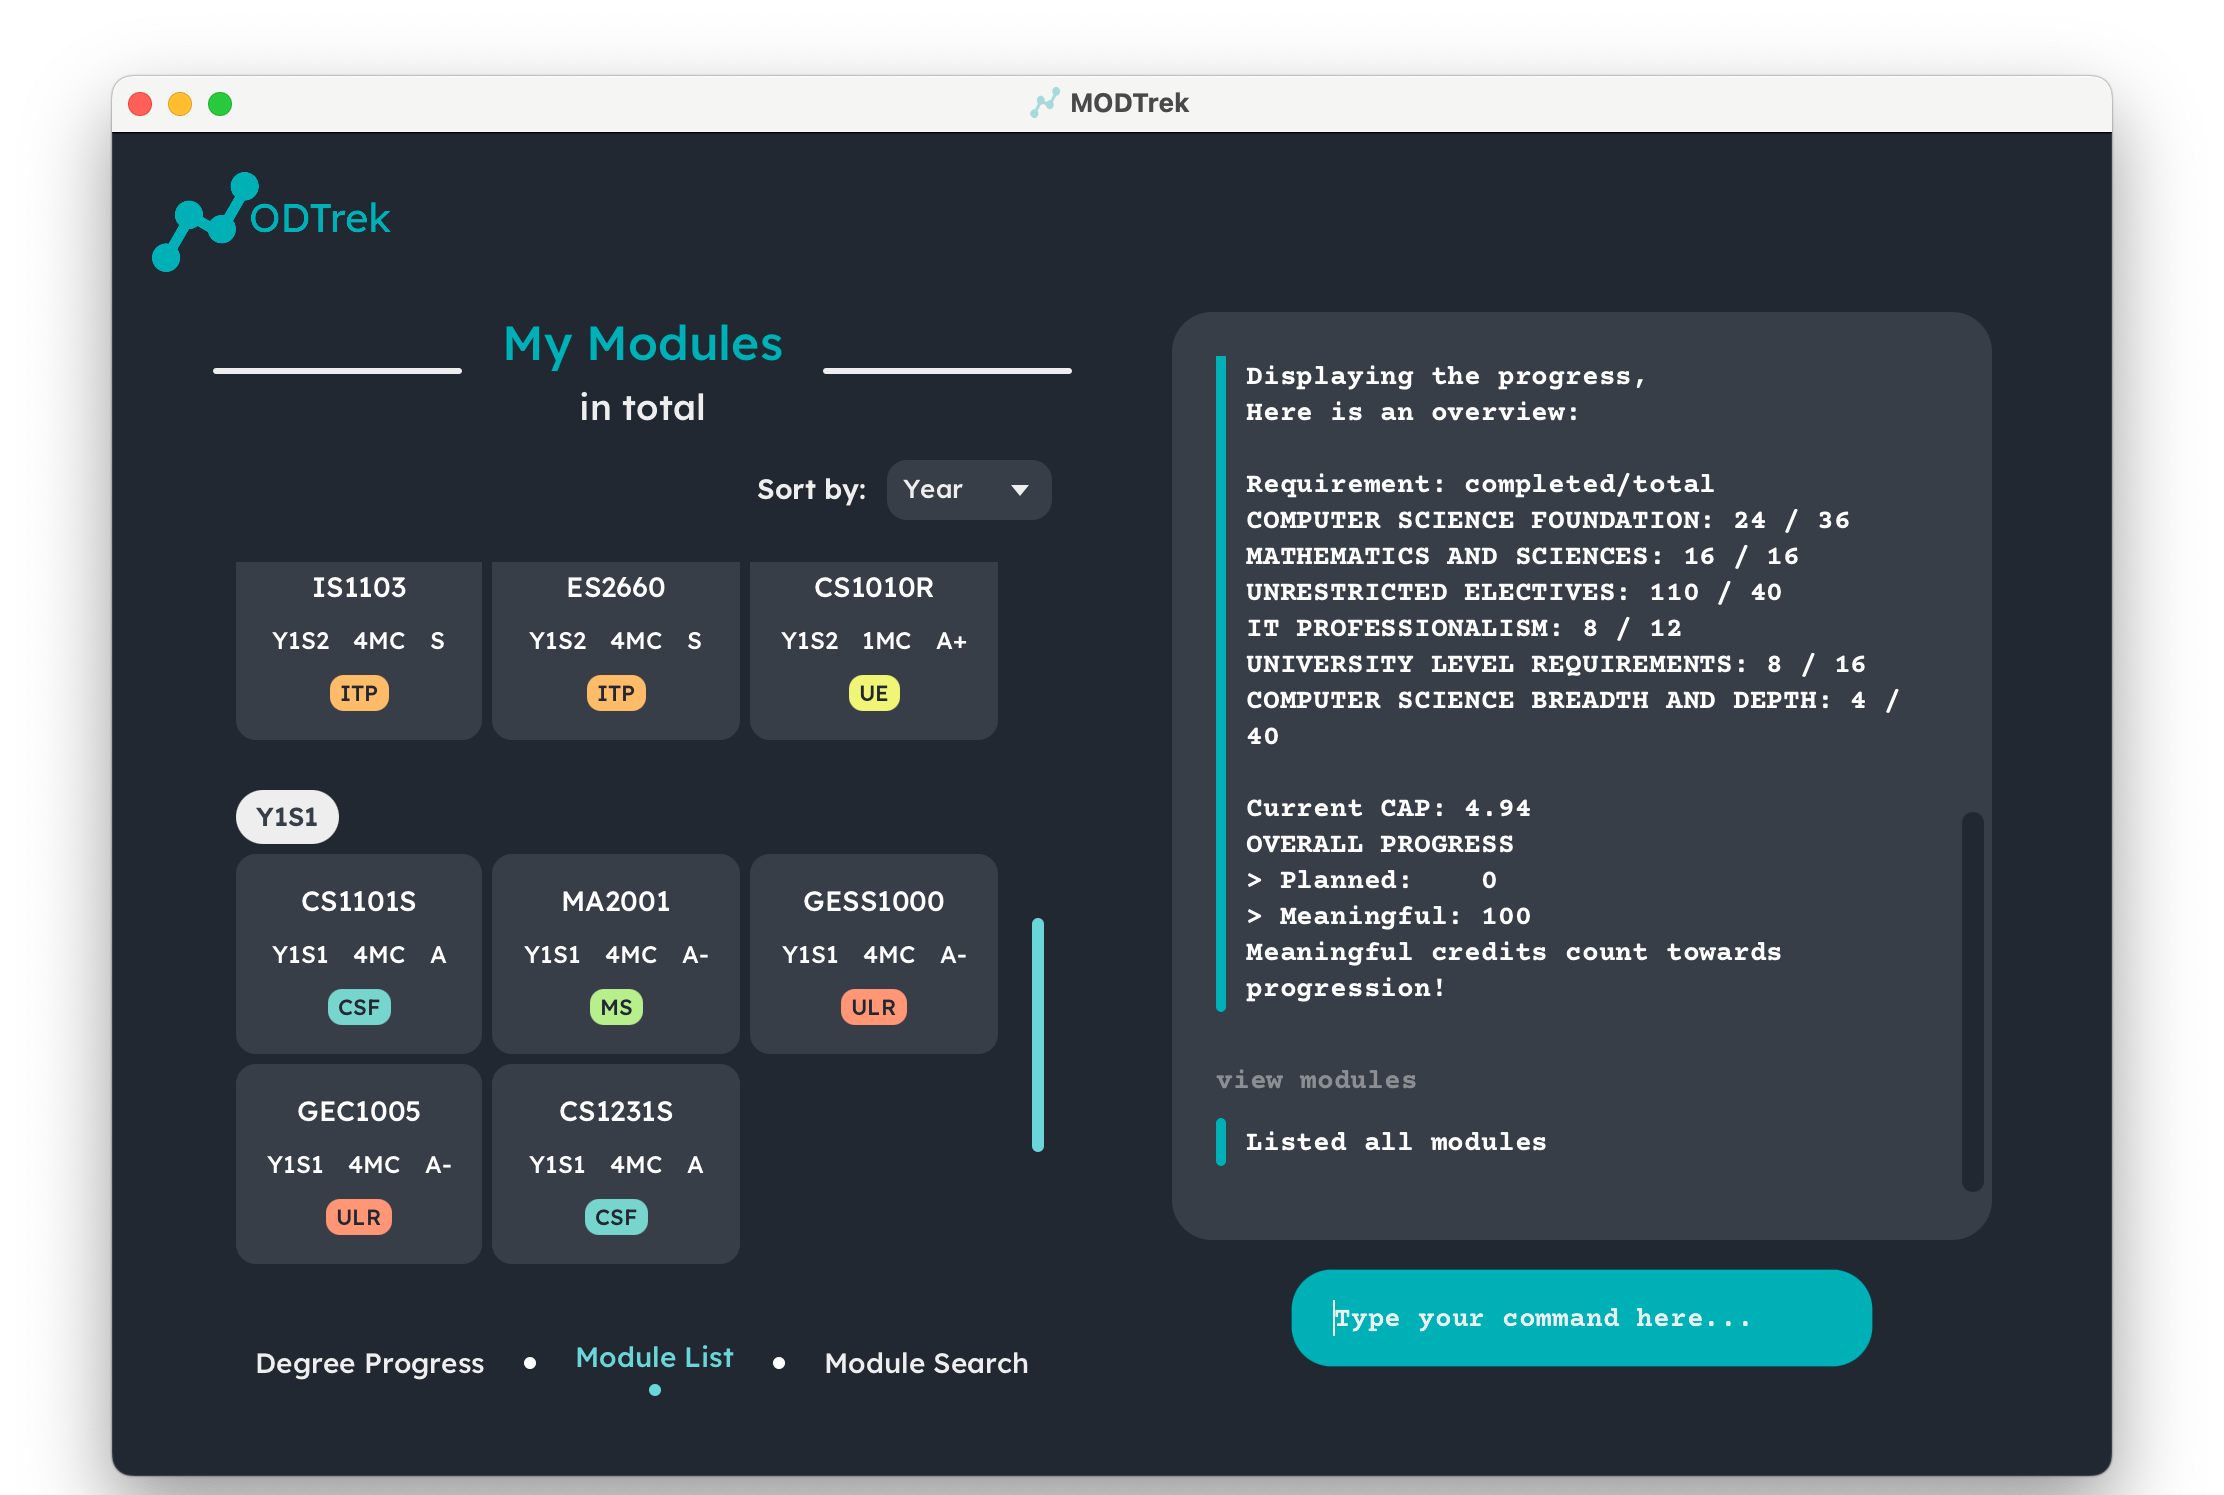This screenshot has width=2224, height=1495.
Task: Click the MS tag on MA2001
Action: (616, 1007)
